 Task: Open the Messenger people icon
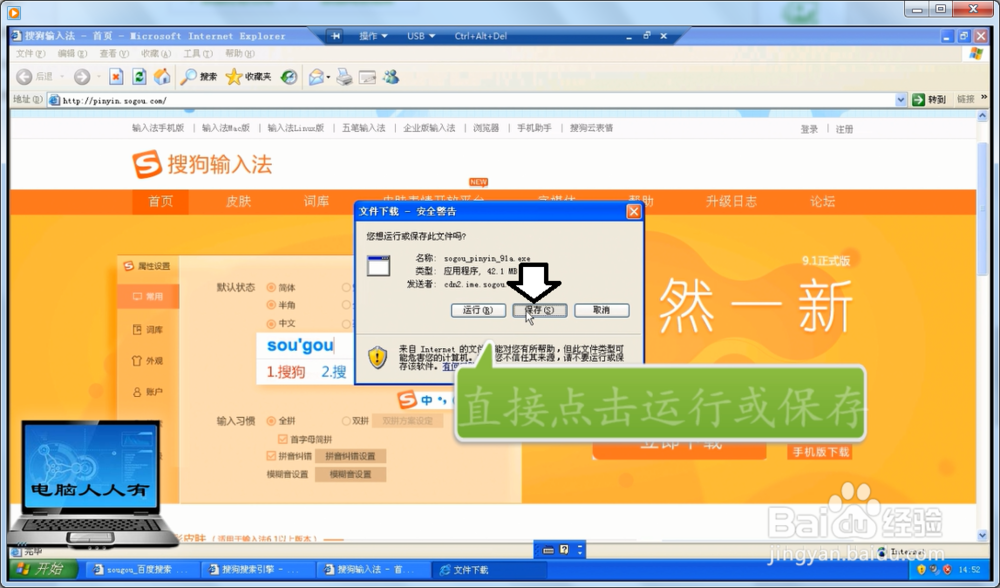pyautogui.click(x=391, y=77)
